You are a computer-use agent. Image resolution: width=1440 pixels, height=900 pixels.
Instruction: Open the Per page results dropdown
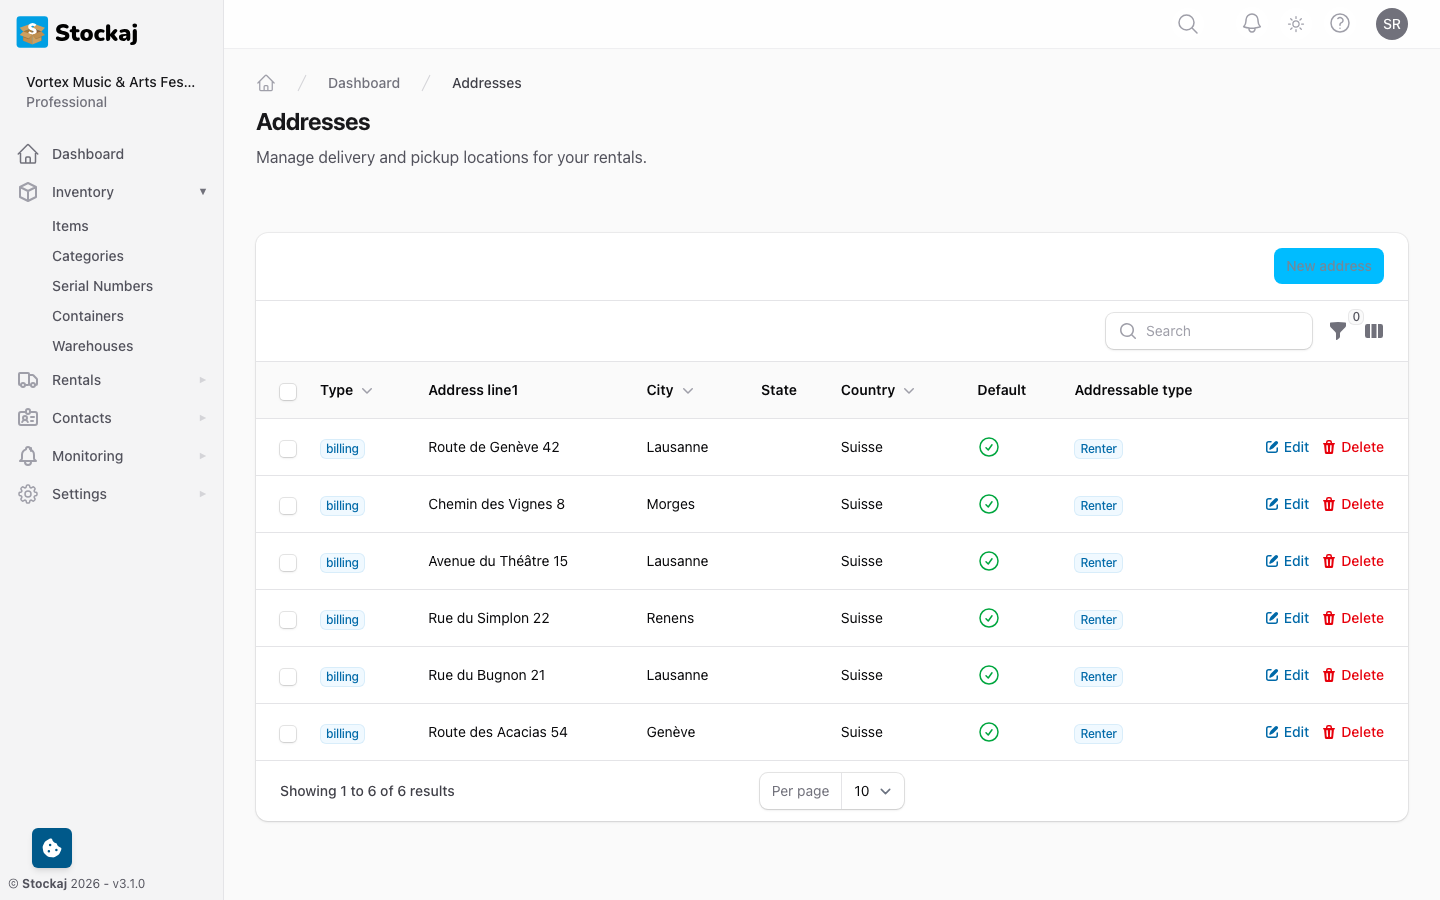[x=872, y=790]
